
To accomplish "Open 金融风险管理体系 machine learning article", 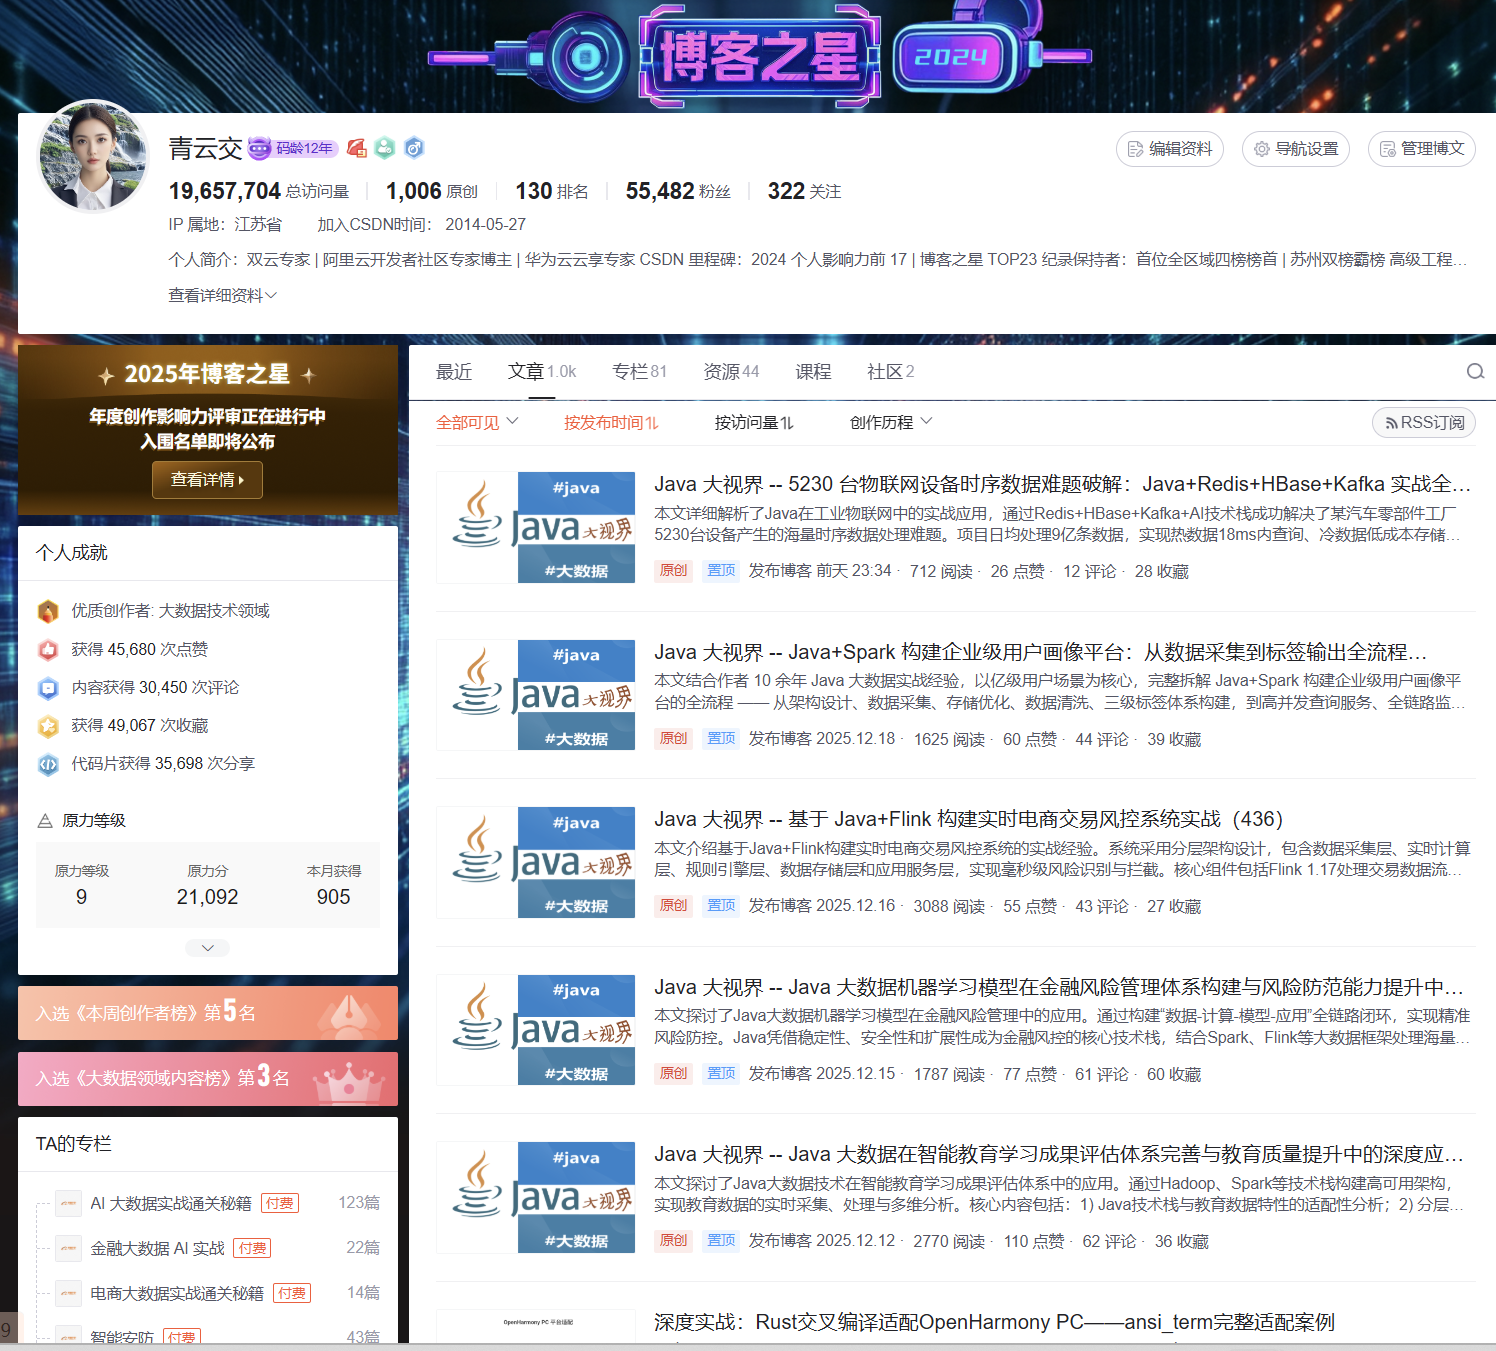I will [1059, 987].
